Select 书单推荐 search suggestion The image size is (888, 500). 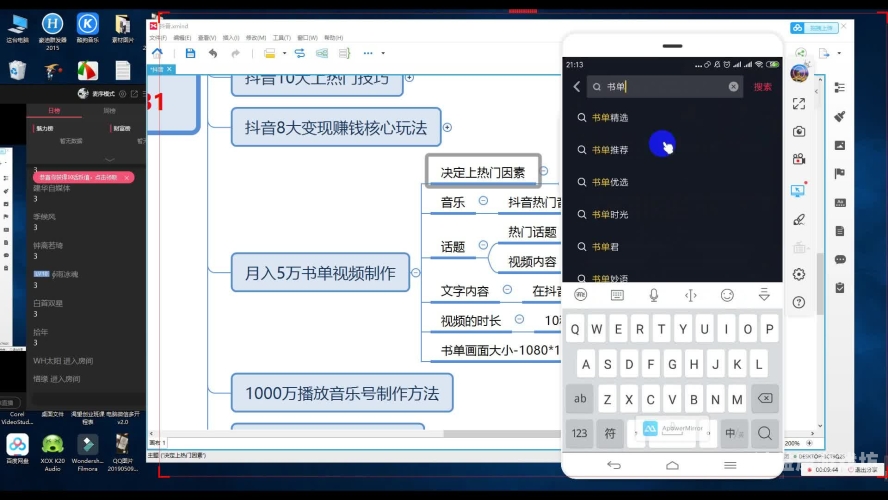[x=610, y=150]
